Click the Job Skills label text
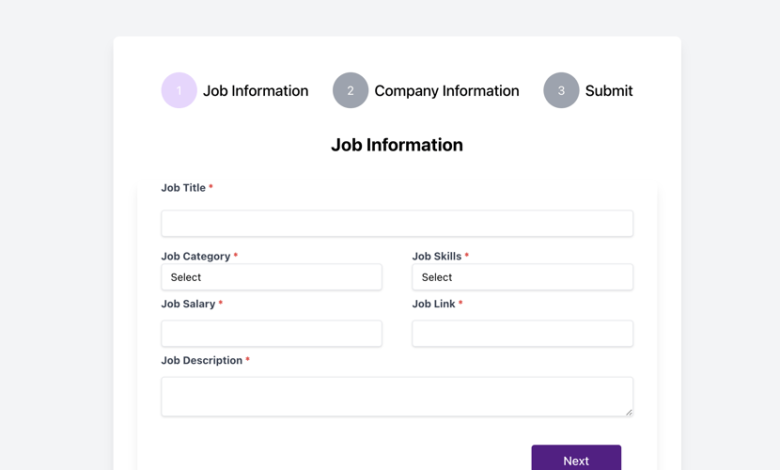The image size is (780, 470). [x=437, y=256]
